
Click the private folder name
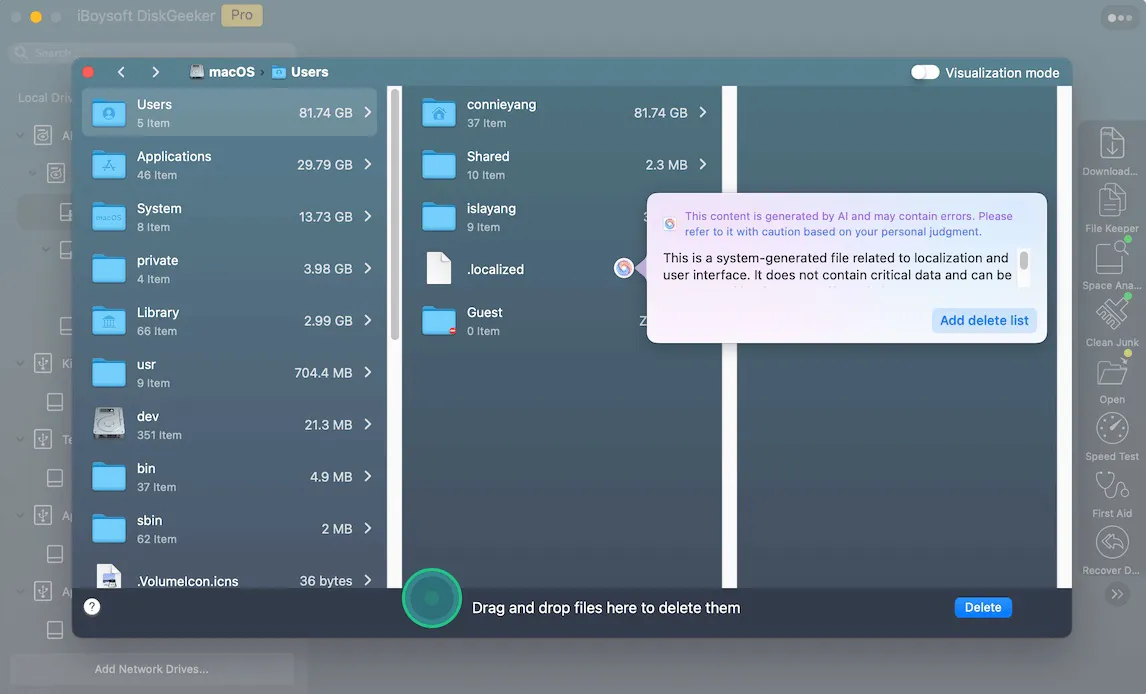(157, 261)
